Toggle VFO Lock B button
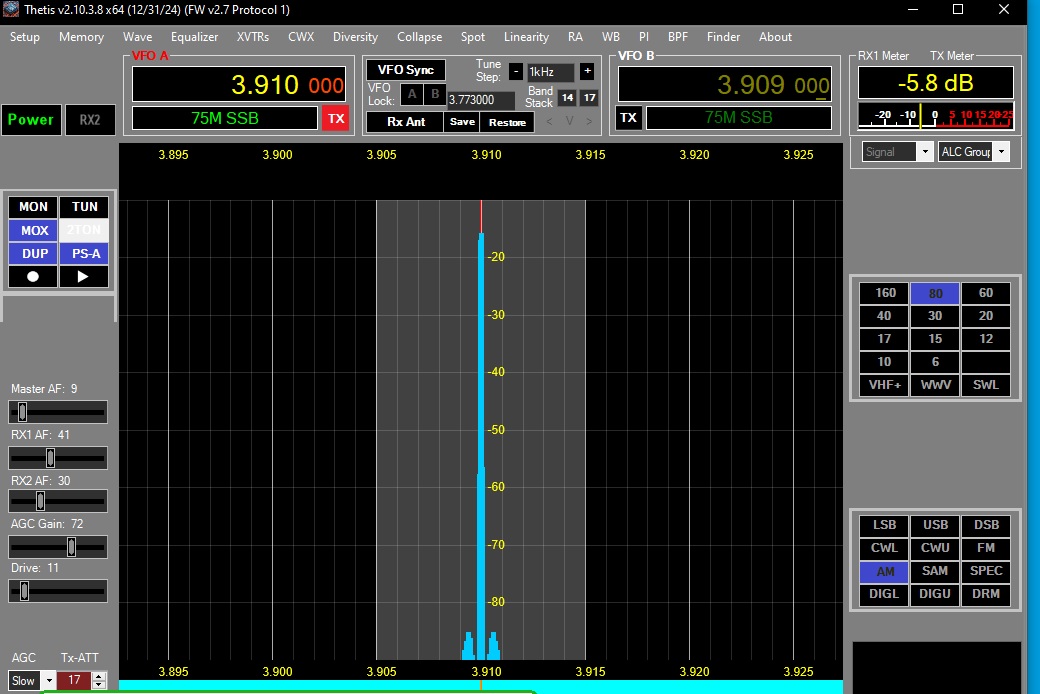This screenshot has height=694, width=1040. click(x=435, y=94)
